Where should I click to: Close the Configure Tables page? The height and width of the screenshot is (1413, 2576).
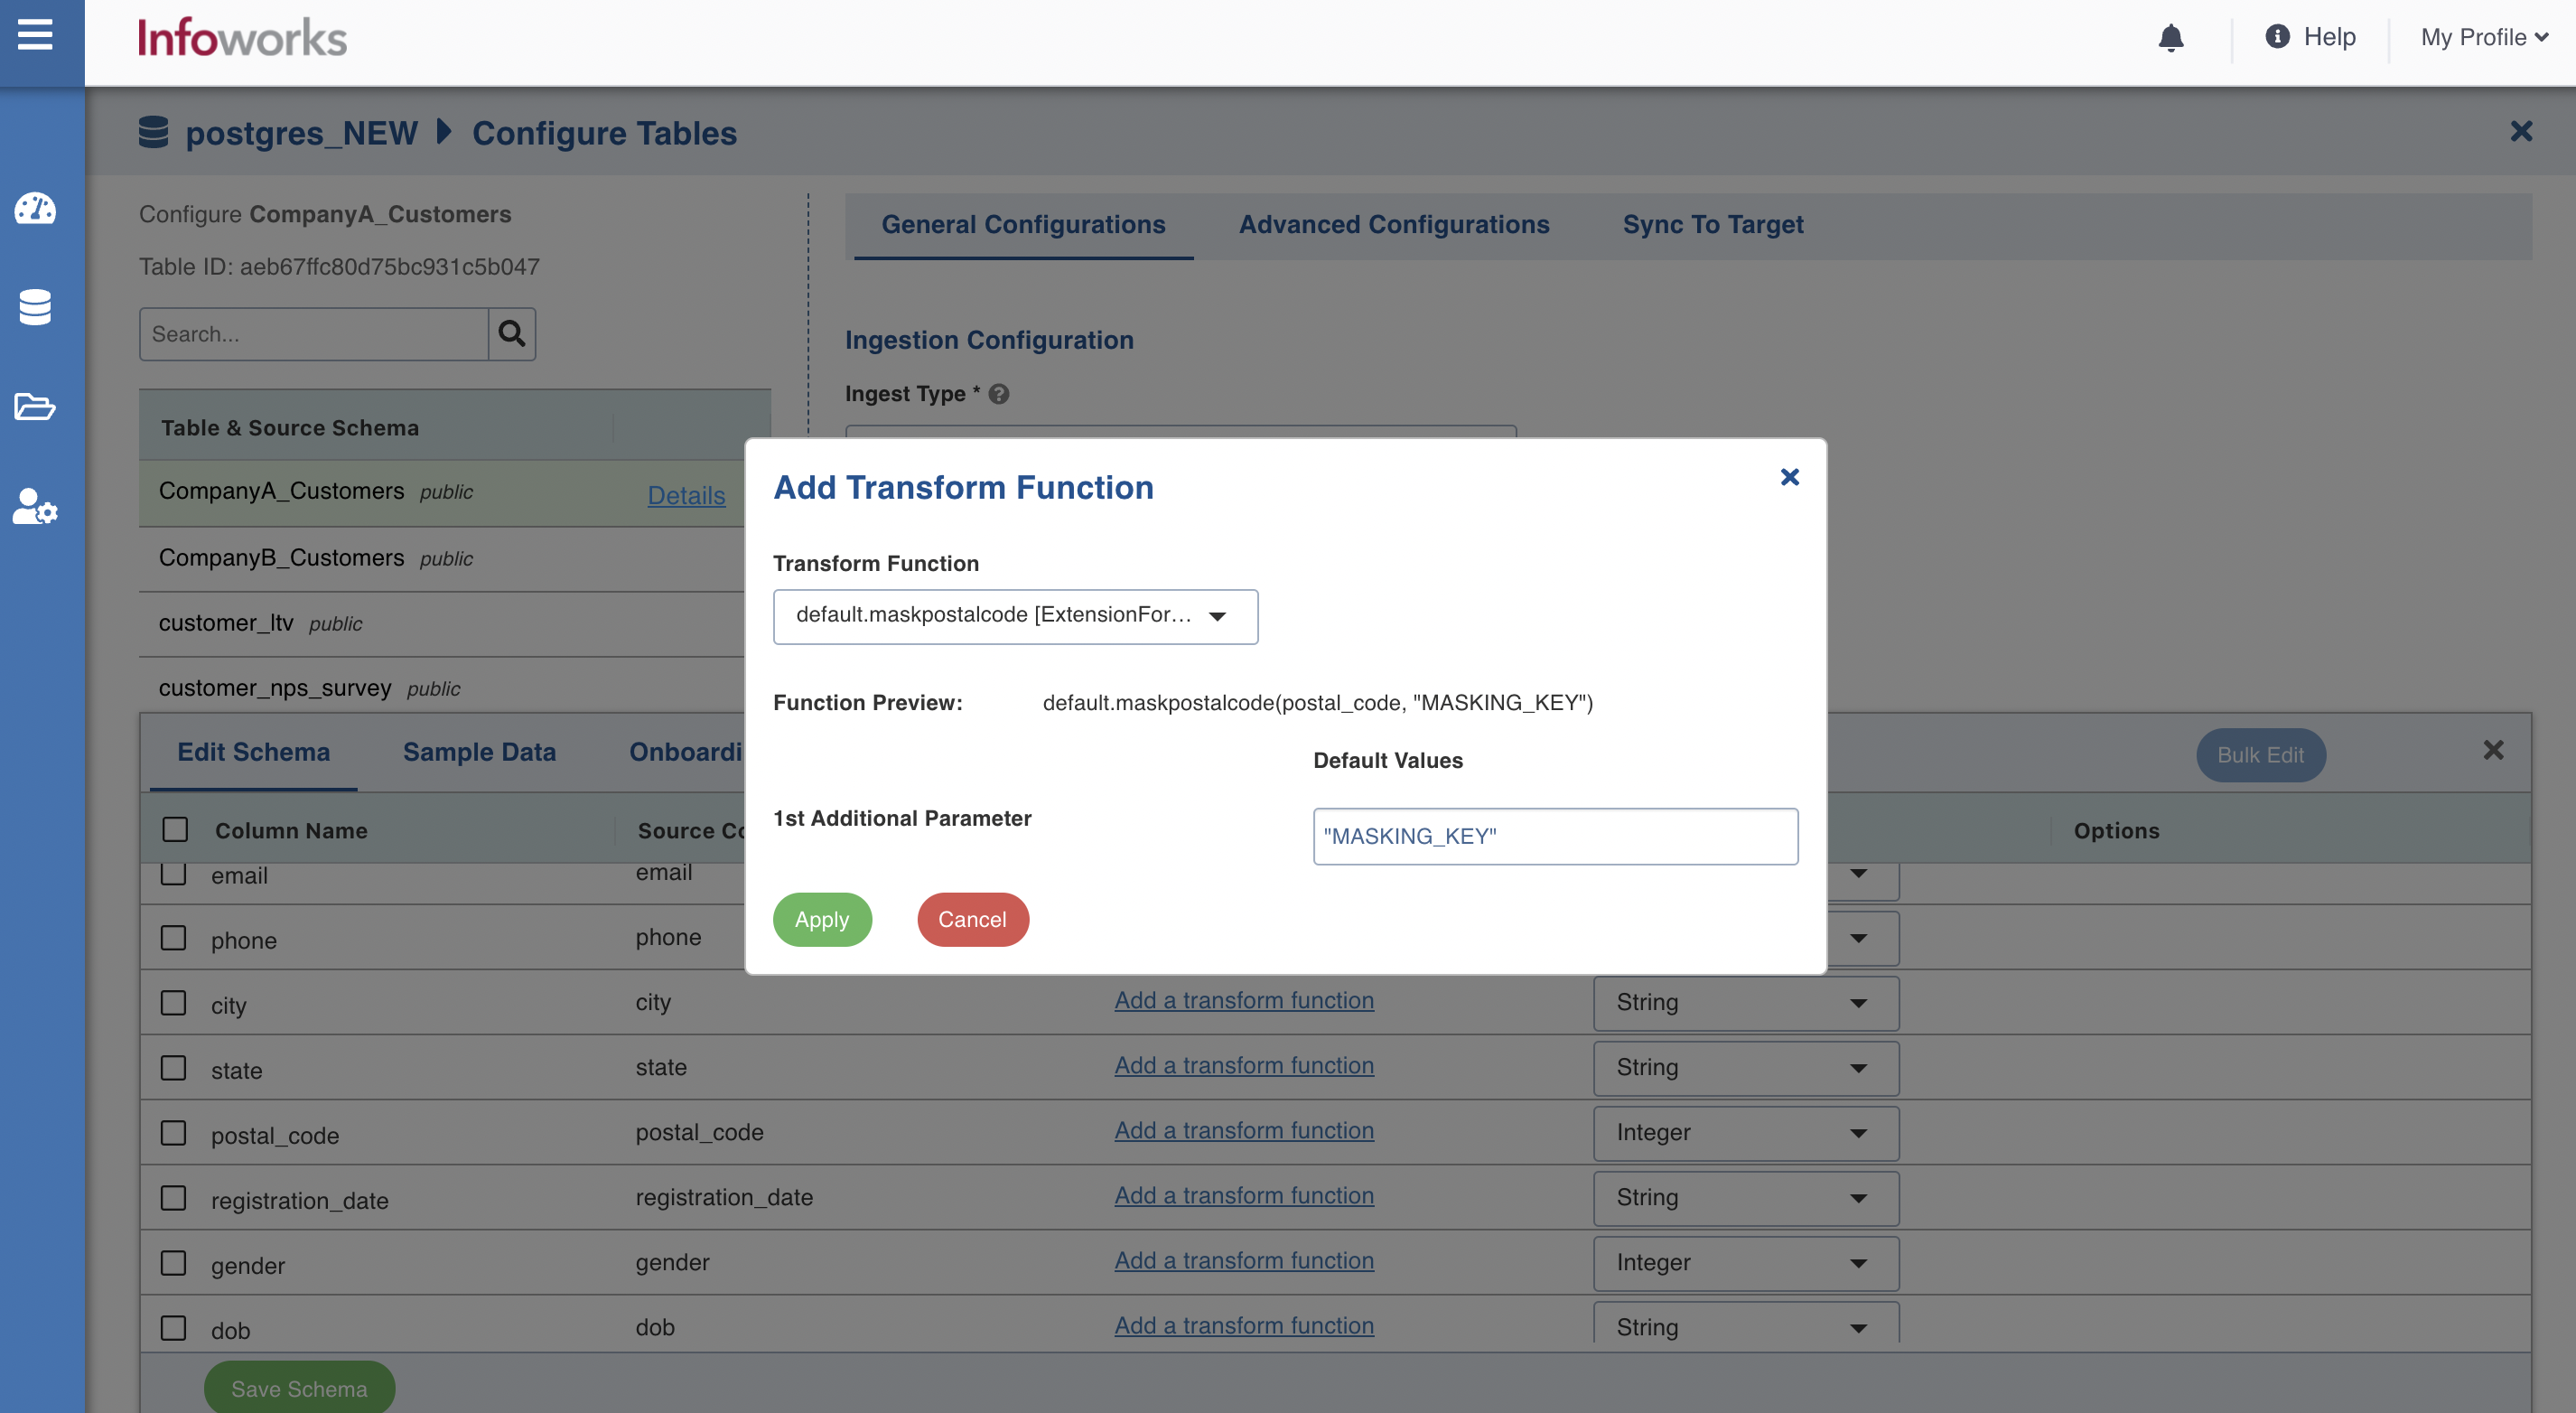click(2521, 131)
